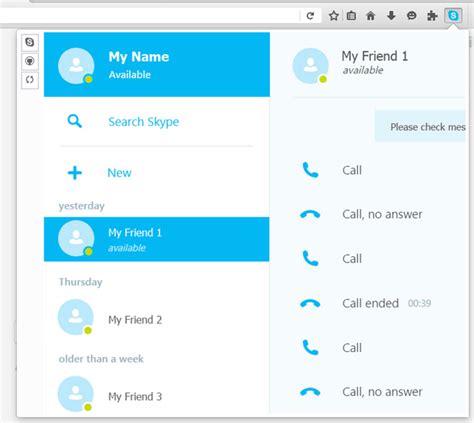
Task: Click My Friend 3 avatar picture
Action: pos(76,394)
